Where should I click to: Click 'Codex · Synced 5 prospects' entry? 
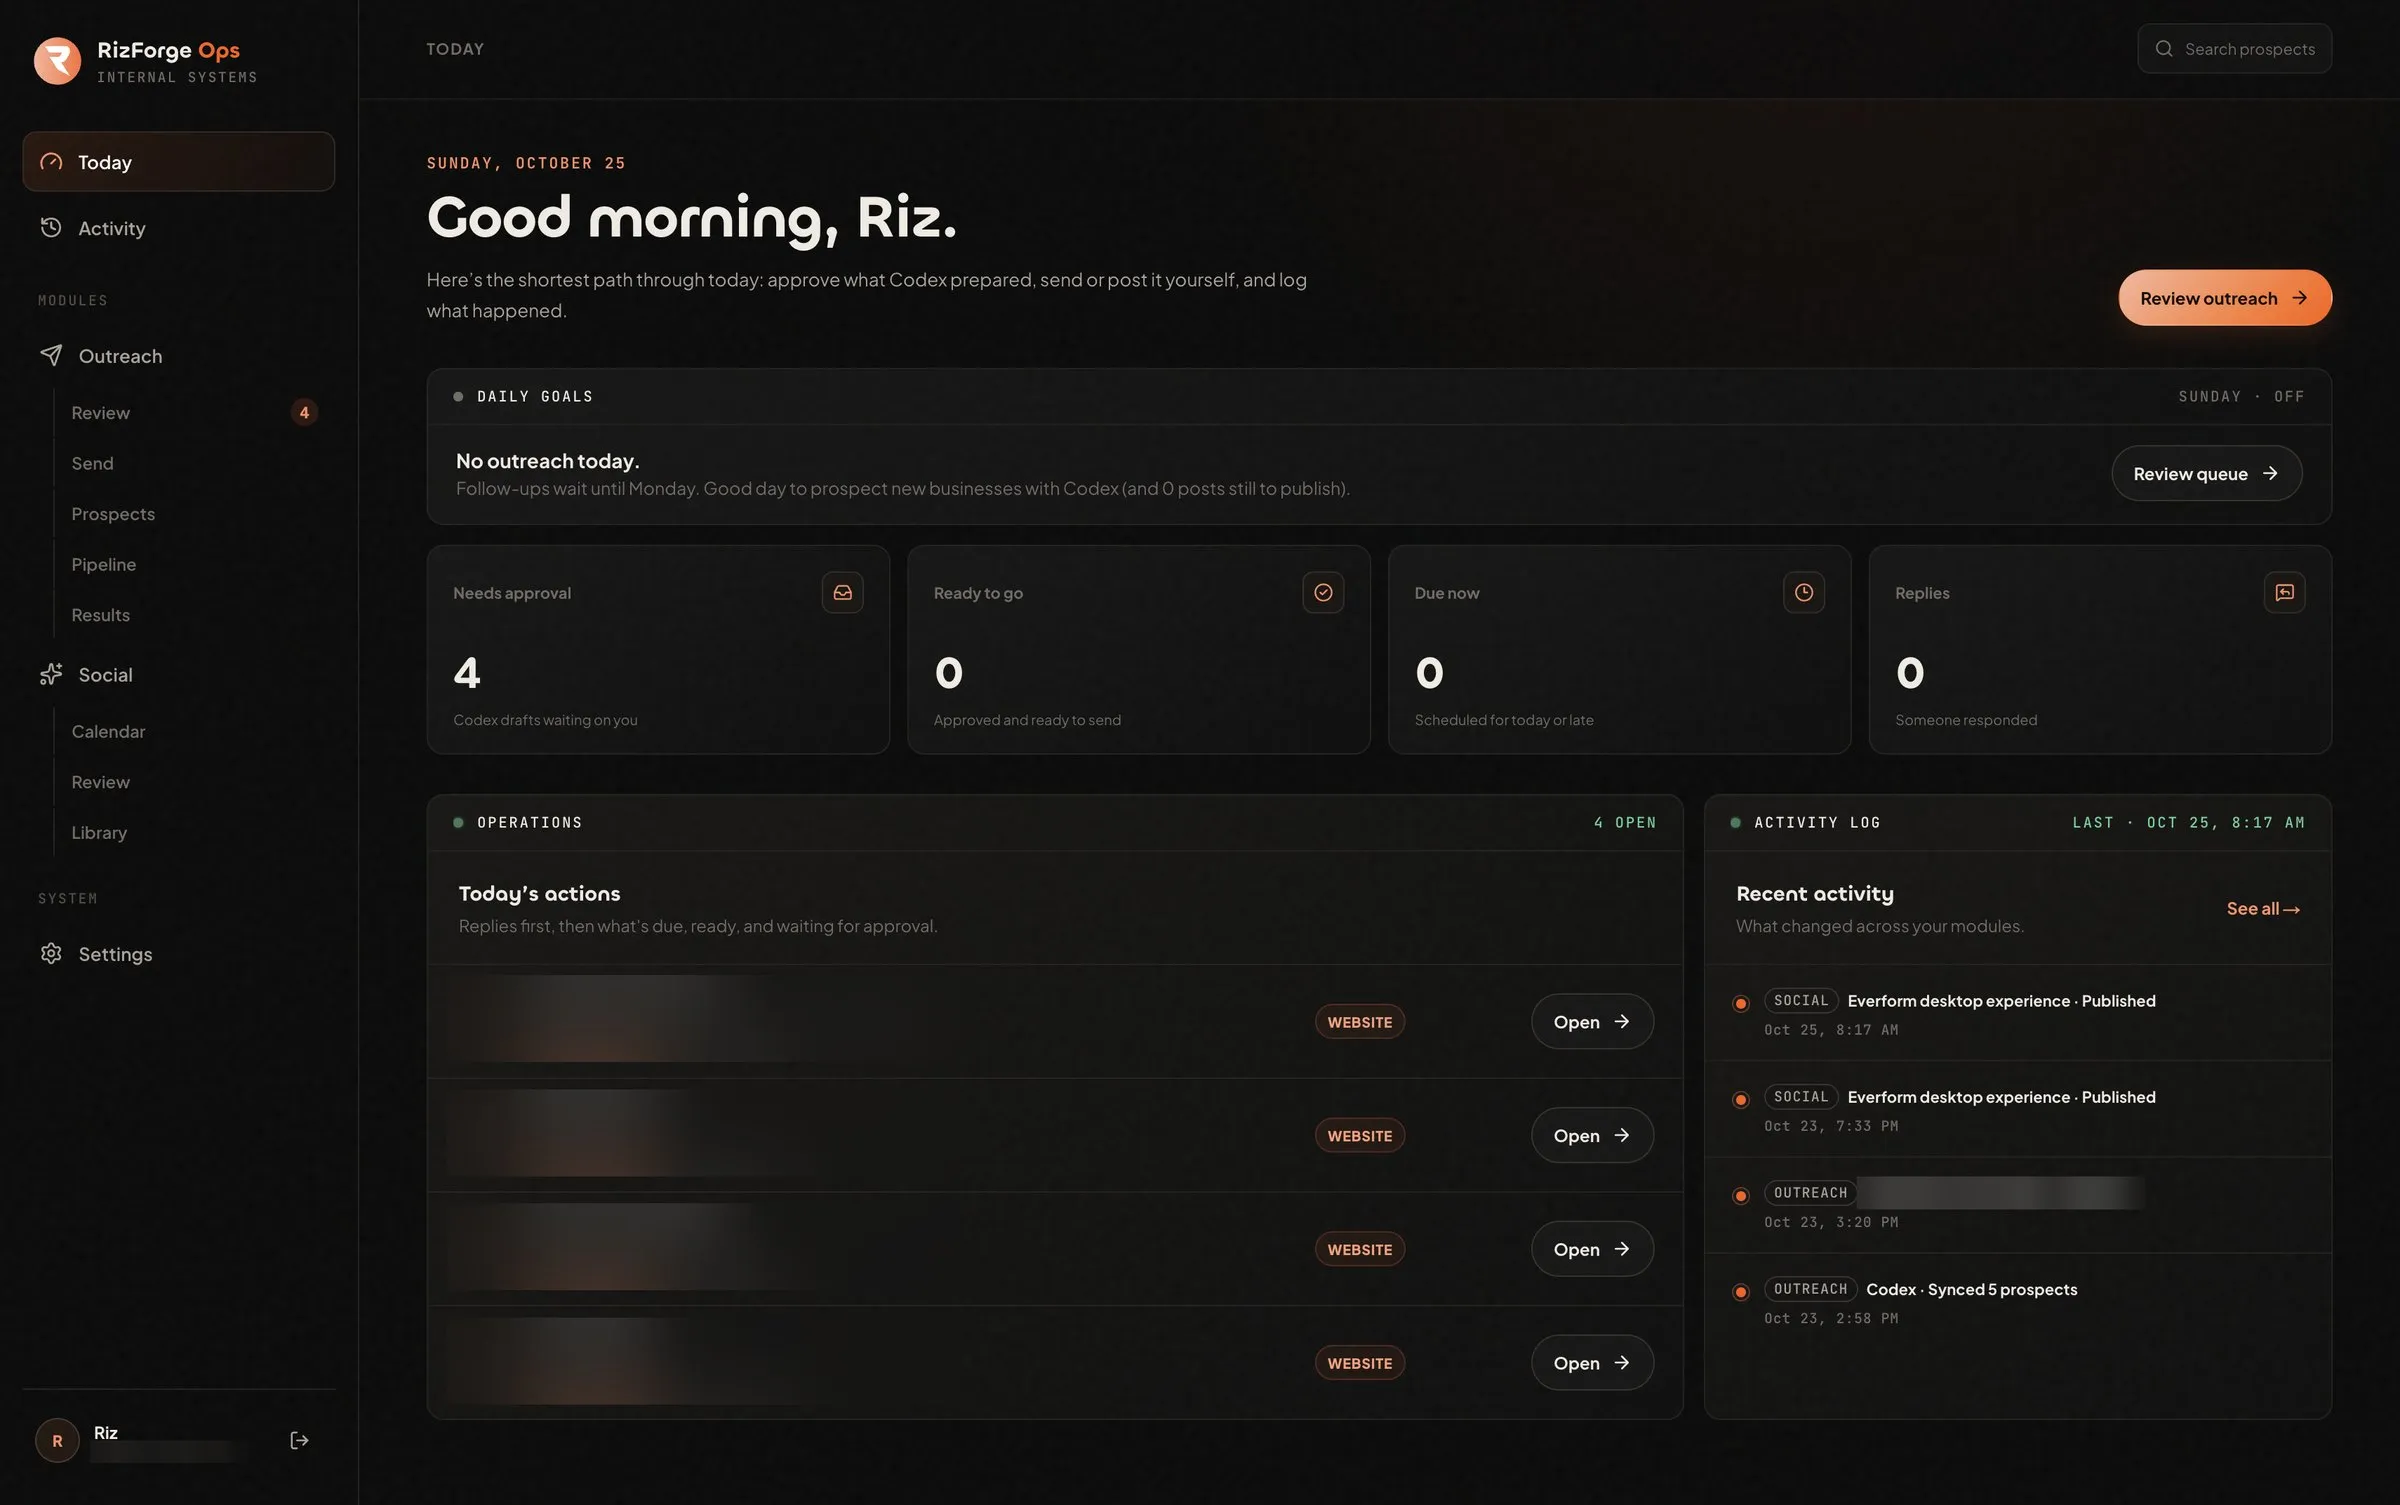coord(1971,1290)
